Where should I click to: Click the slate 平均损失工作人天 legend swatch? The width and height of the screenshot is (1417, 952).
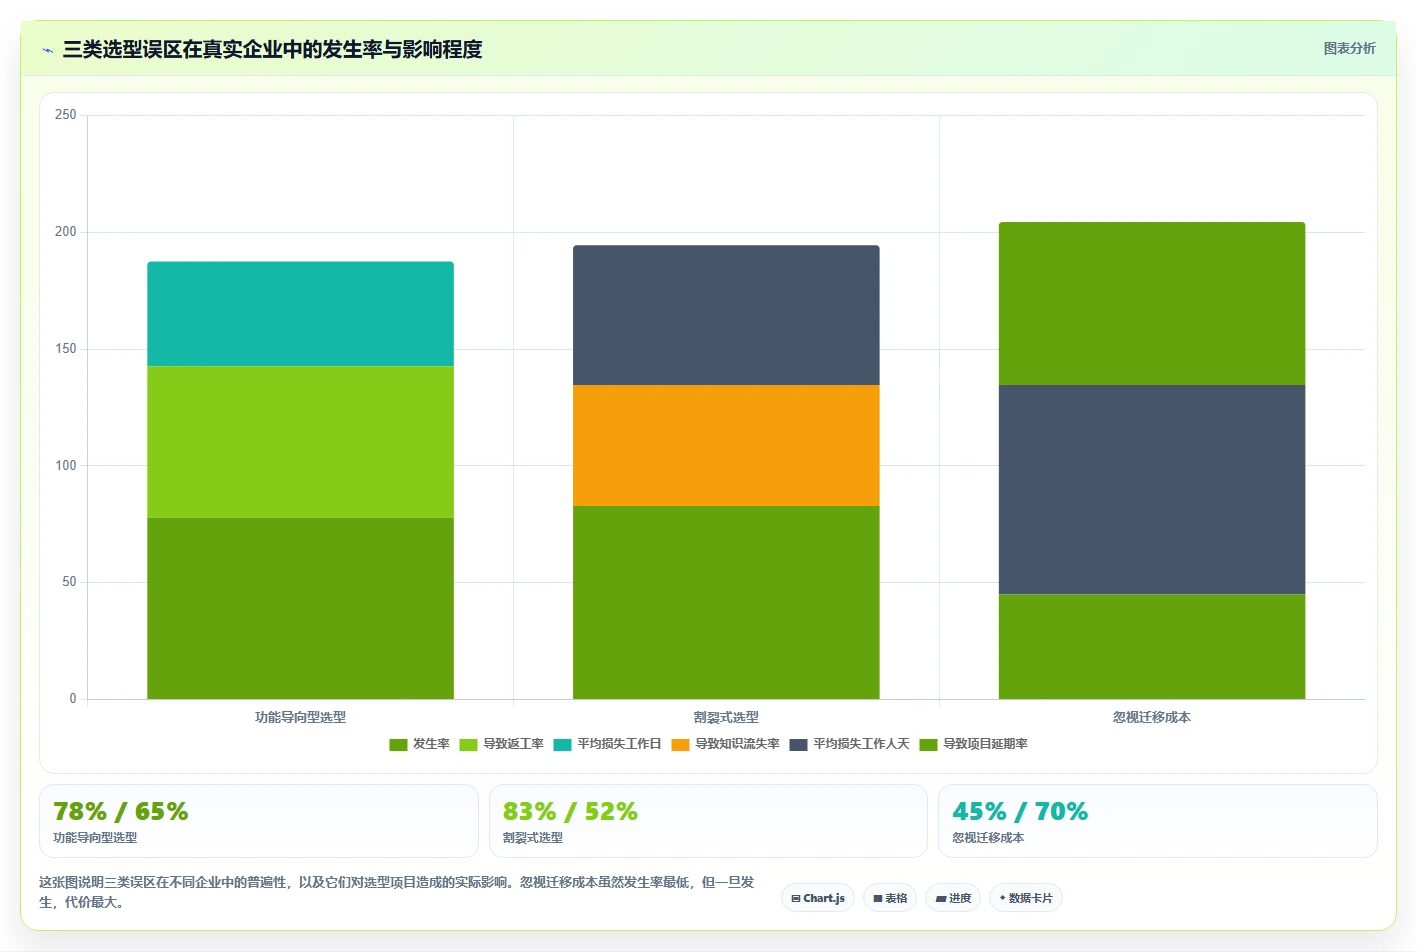coord(798,744)
